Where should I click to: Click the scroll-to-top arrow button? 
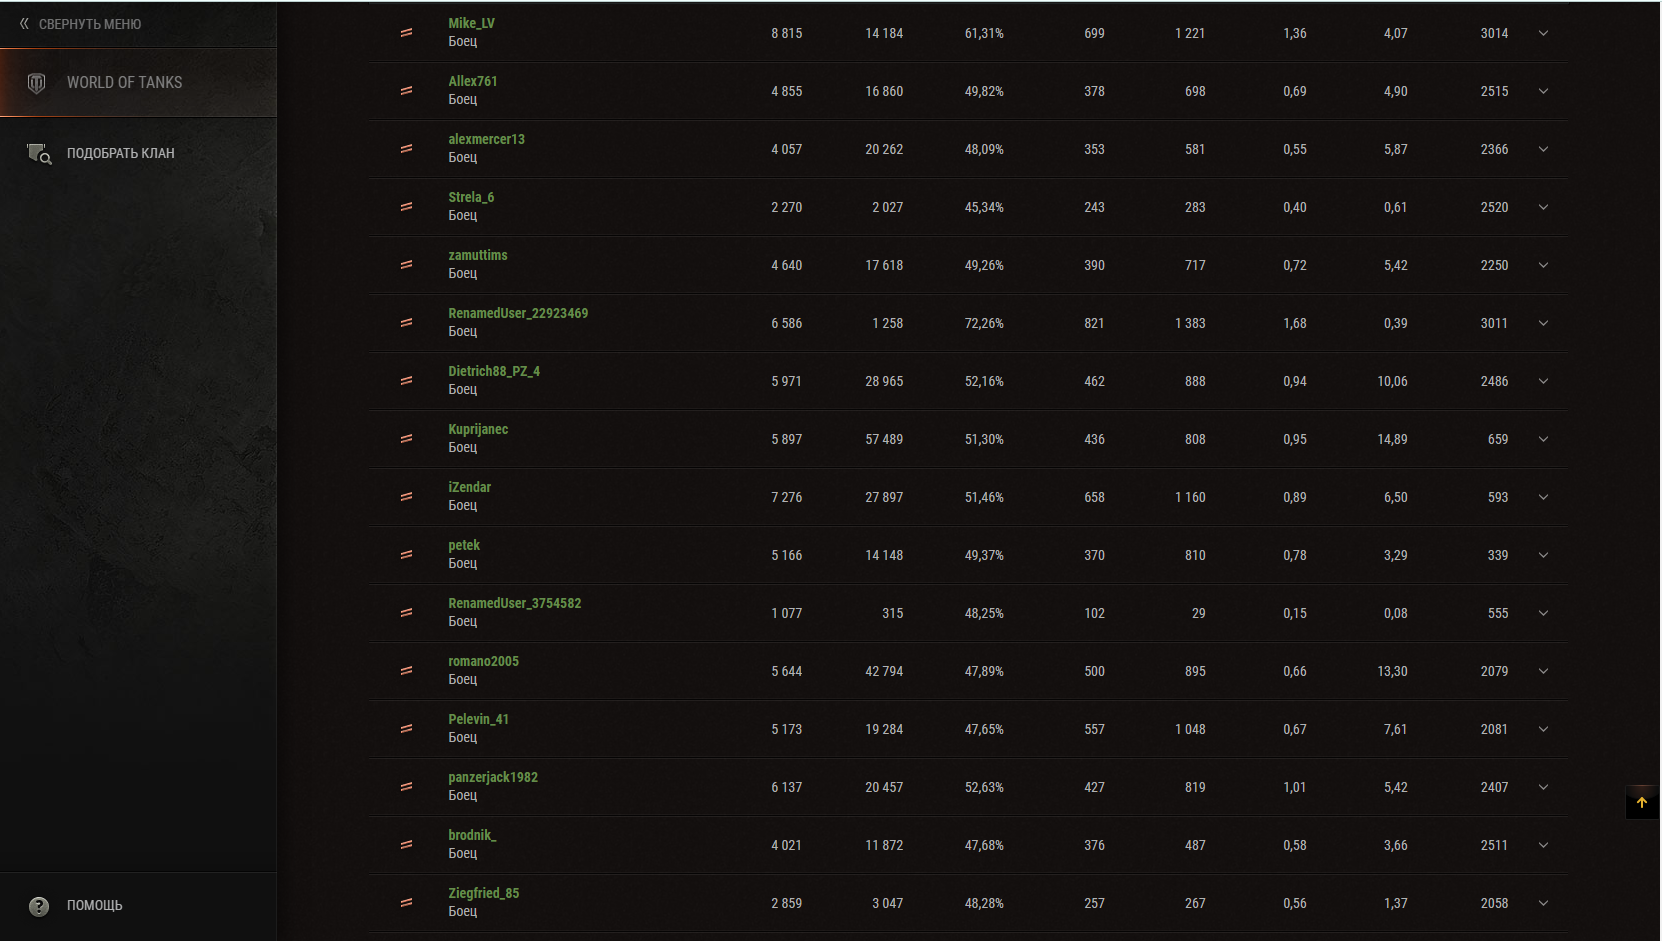coord(1642,802)
